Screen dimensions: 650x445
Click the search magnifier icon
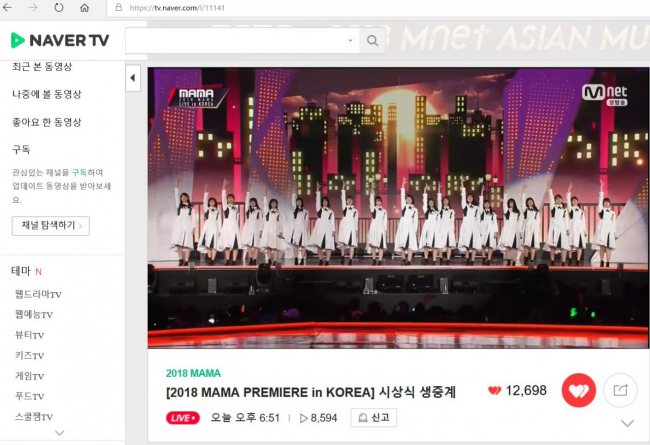pos(372,41)
